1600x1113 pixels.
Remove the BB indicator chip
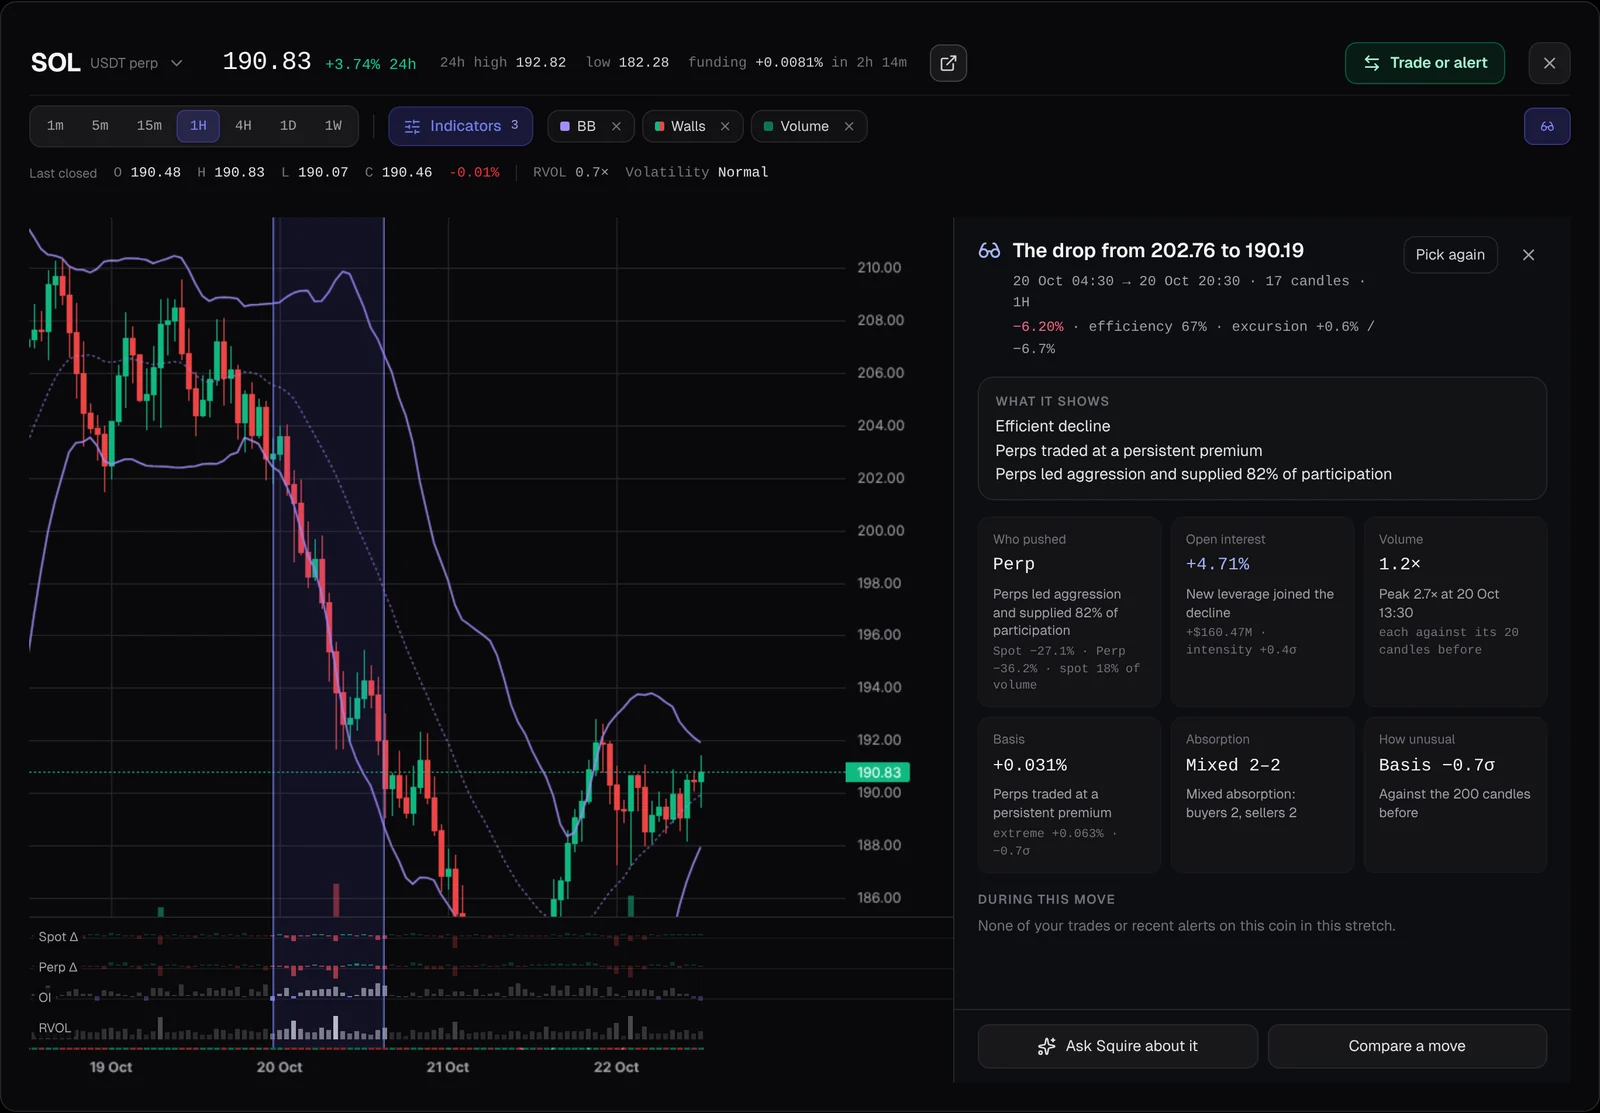point(616,127)
